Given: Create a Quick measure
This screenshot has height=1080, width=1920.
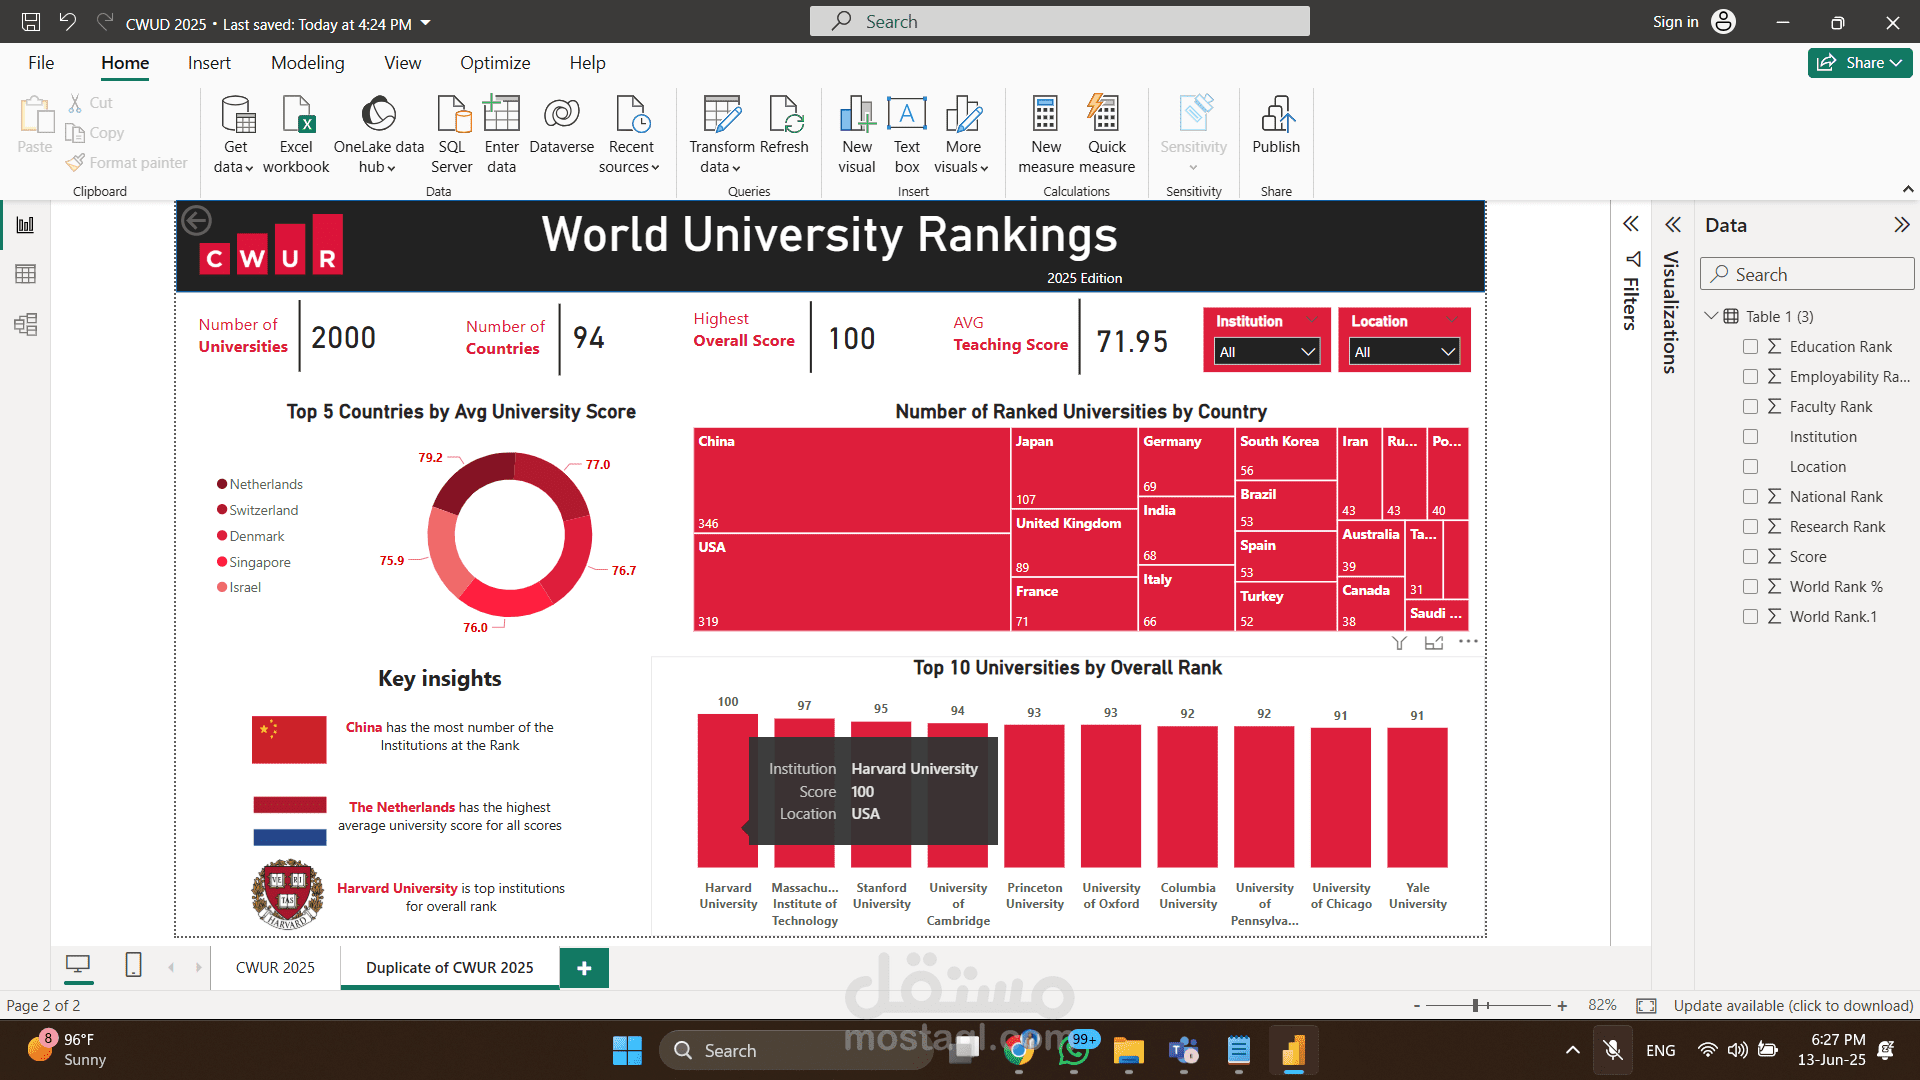Looking at the screenshot, I should tap(1107, 135).
